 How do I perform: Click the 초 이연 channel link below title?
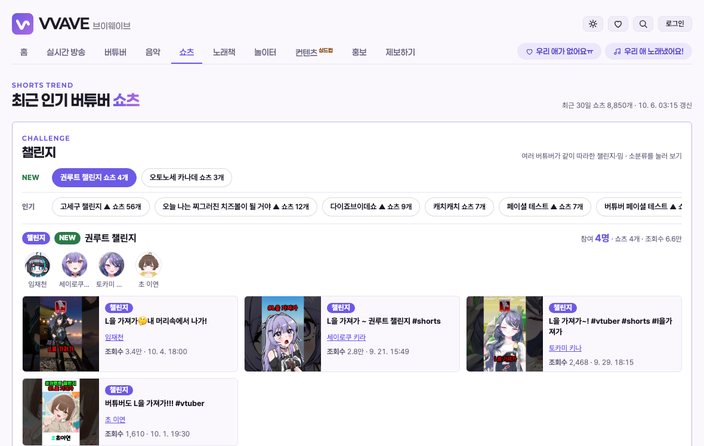click(115, 420)
